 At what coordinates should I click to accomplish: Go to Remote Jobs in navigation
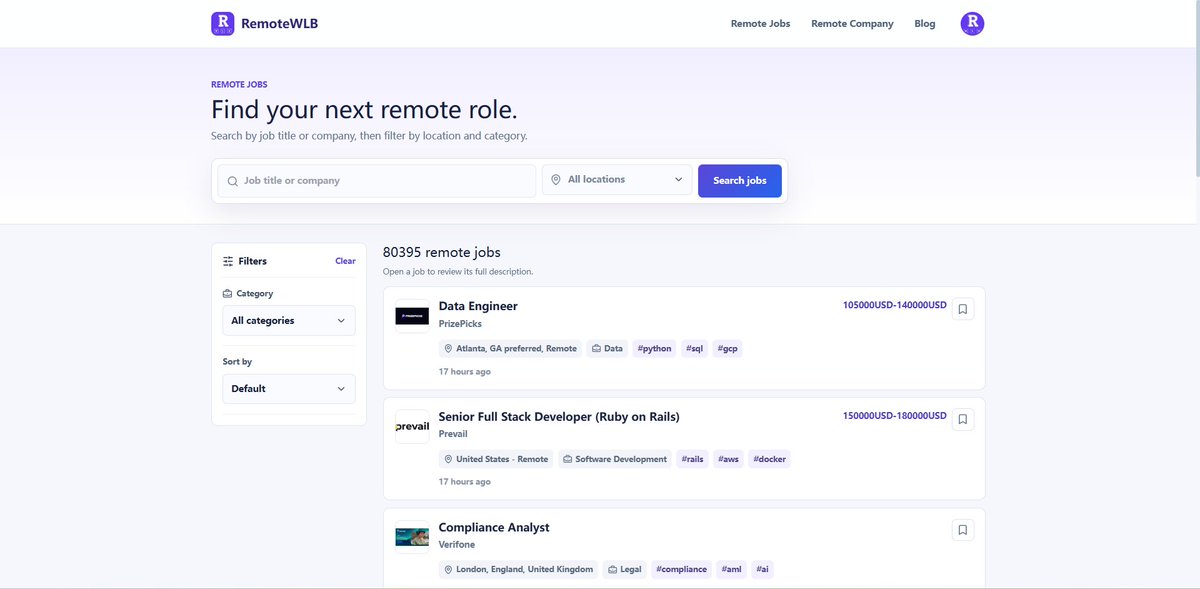pos(760,24)
